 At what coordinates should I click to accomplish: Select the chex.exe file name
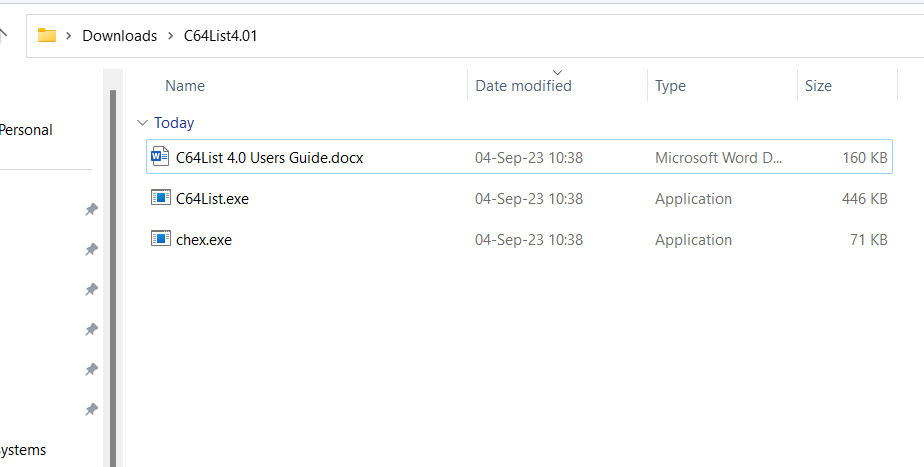tap(203, 240)
